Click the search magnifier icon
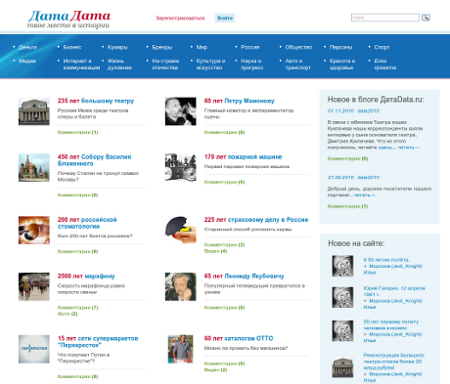This screenshot has height=384, width=450. [426, 17]
